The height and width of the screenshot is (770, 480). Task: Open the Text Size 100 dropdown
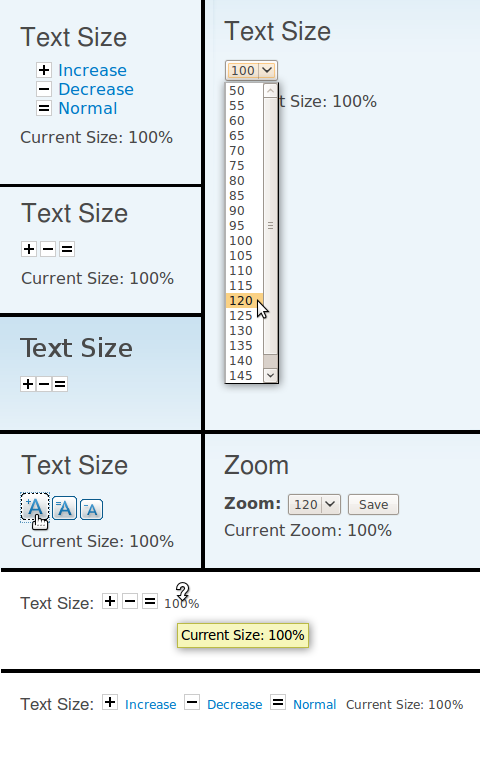[251, 70]
